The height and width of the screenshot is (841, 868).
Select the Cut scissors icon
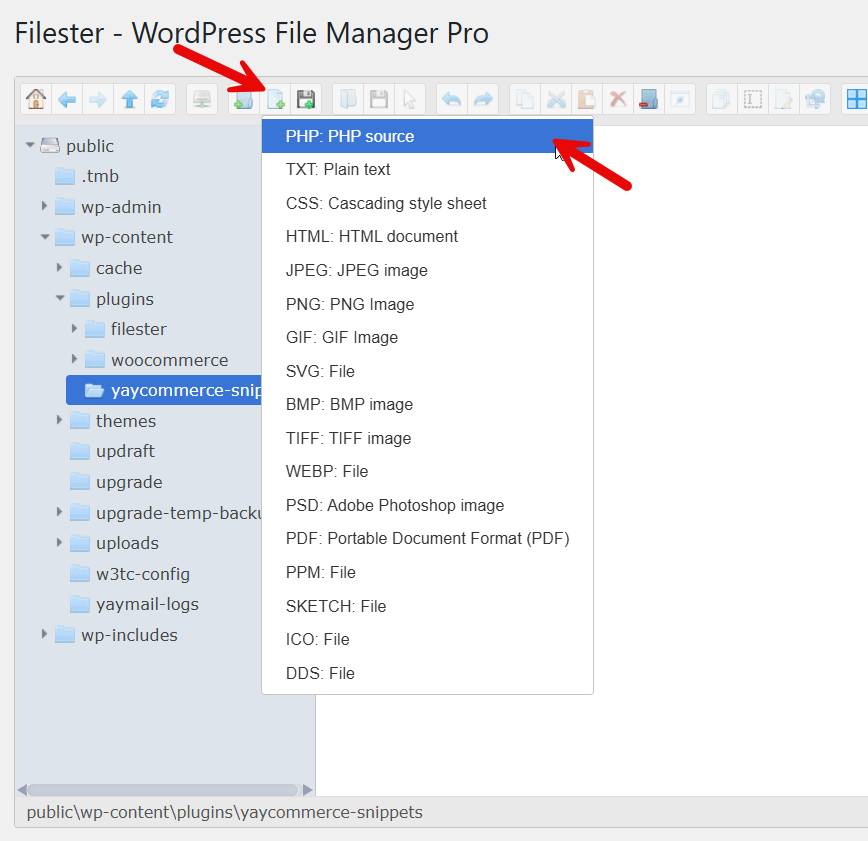point(555,99)
